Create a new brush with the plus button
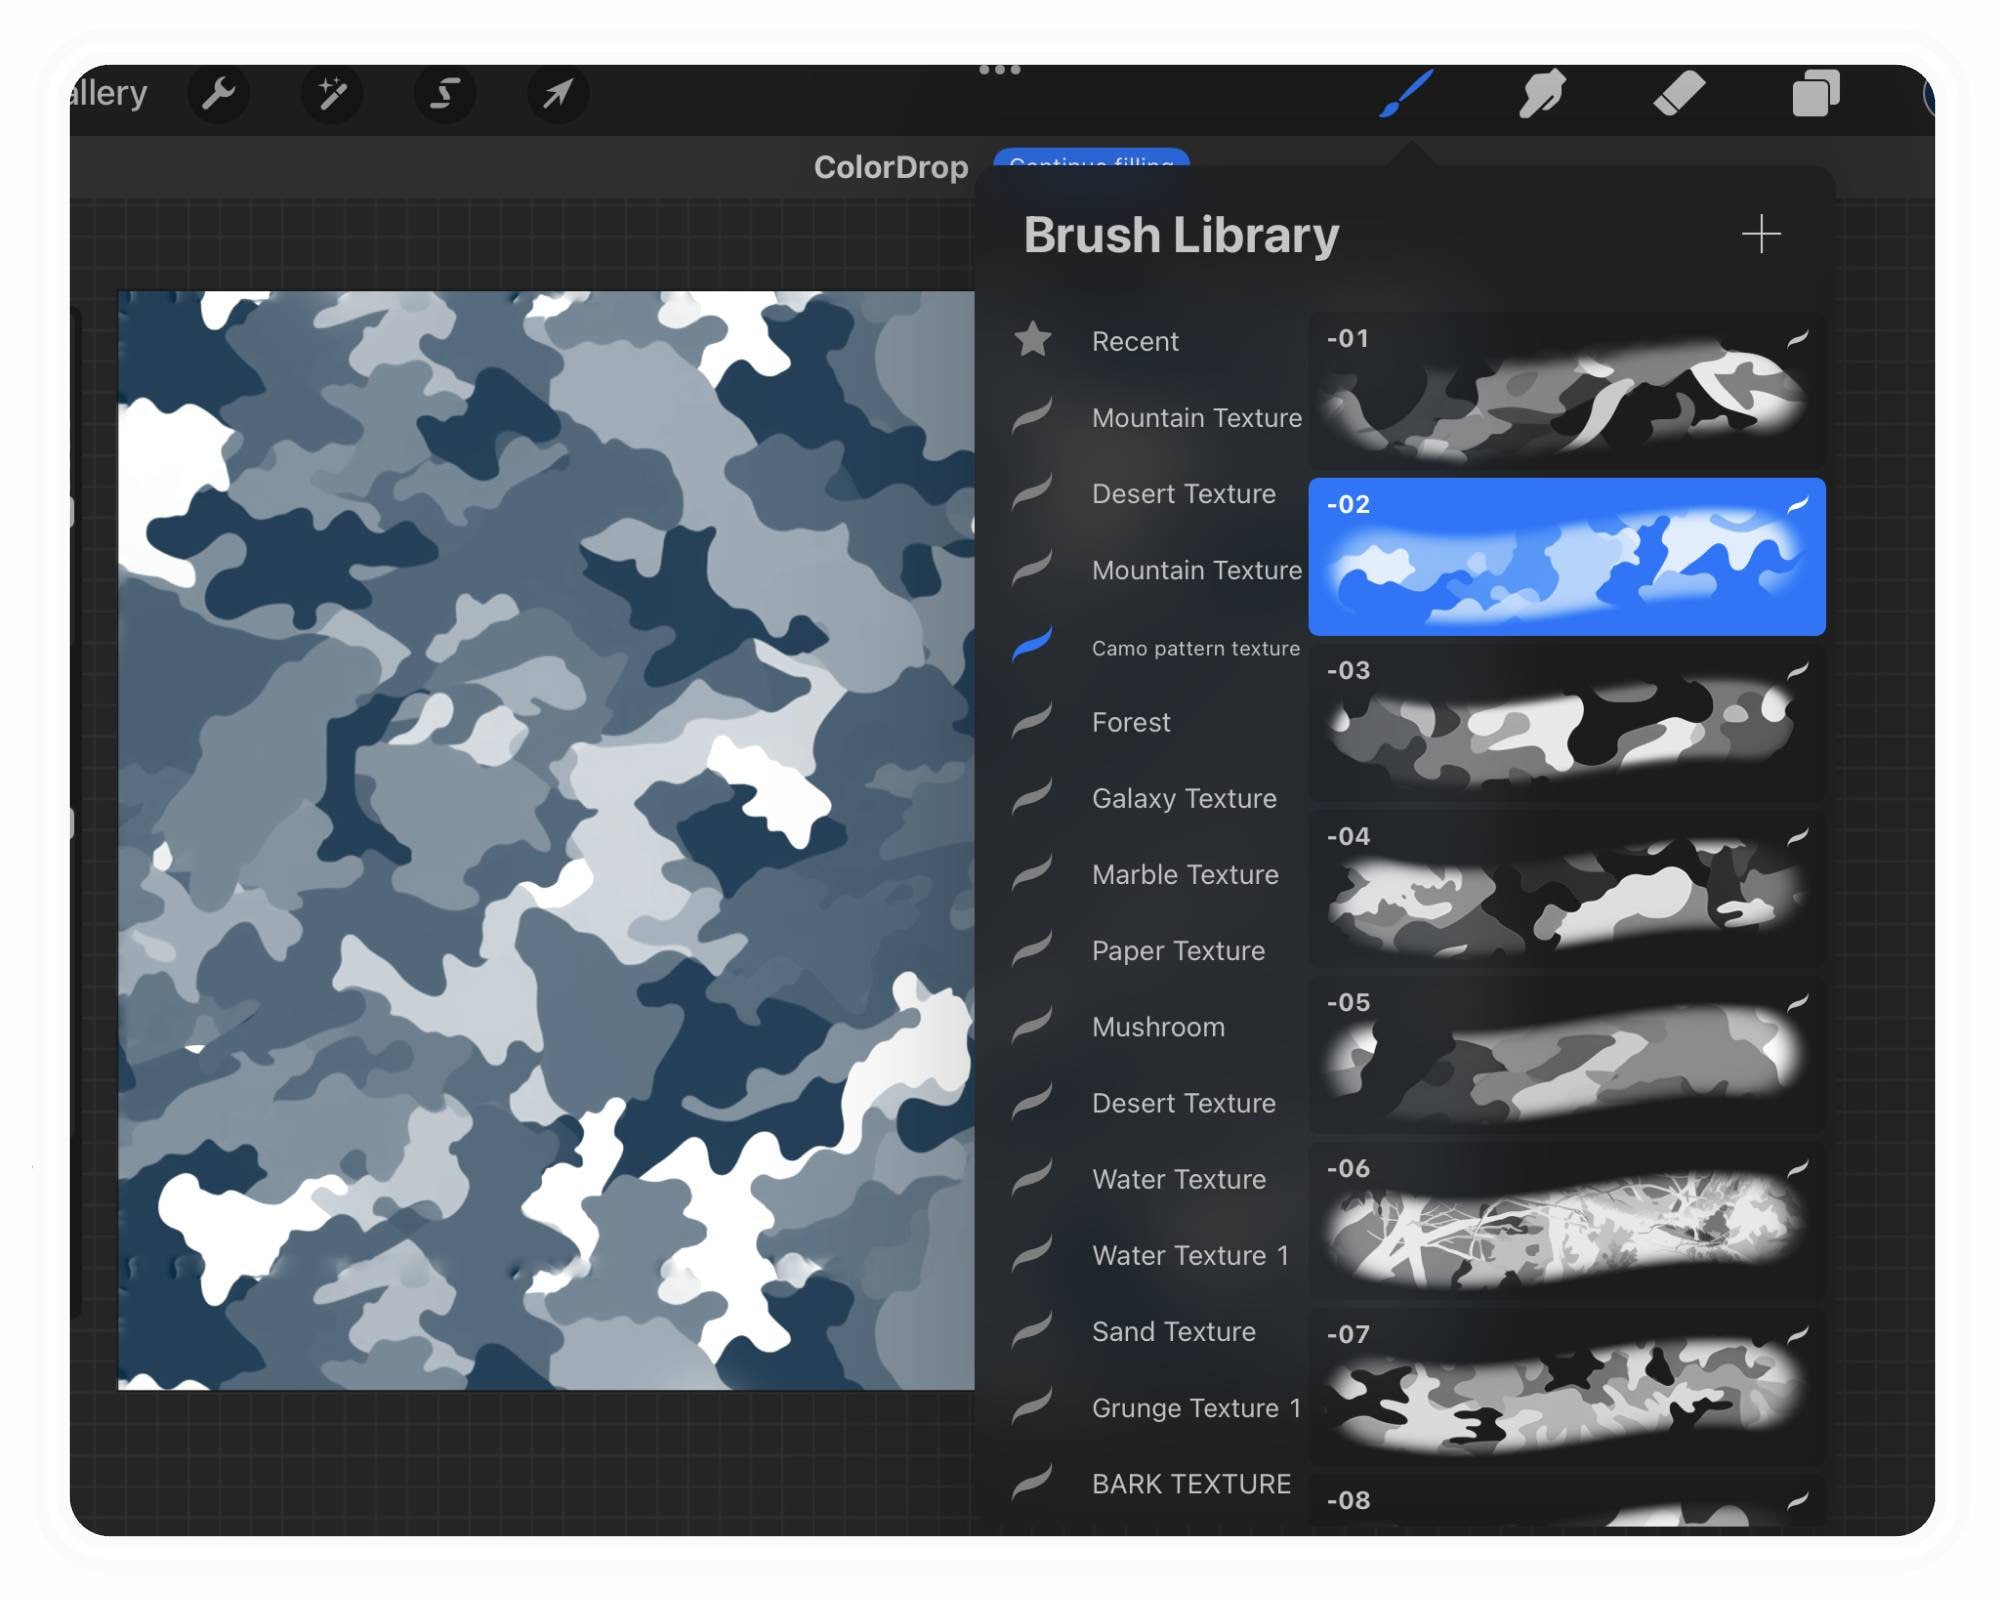The width and height of the screenshot is (2000, 1600). [1761, 233]
